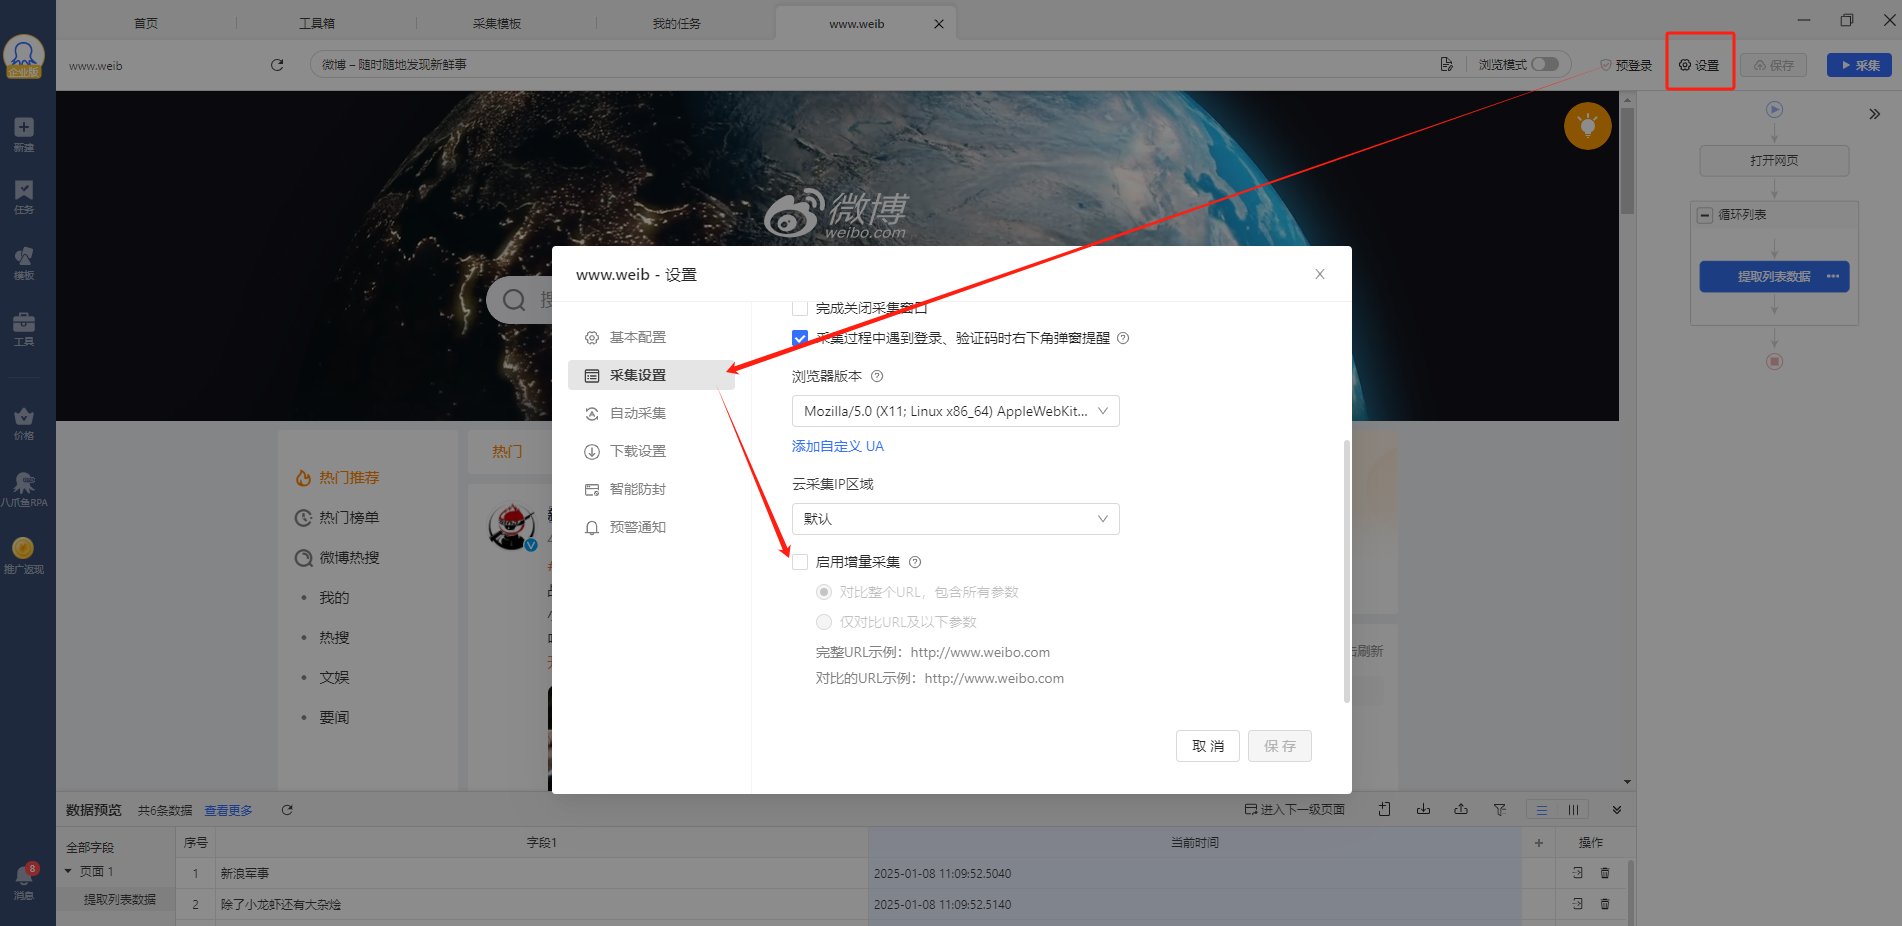1902x926 pixels.
Task: Click the 保存 button in settings dialog
Action: (x=1280, y=746)
